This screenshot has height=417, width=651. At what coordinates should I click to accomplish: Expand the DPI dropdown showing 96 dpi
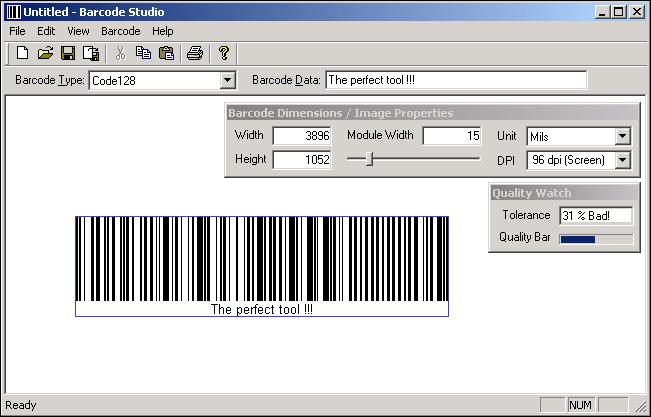coord(623,160)
